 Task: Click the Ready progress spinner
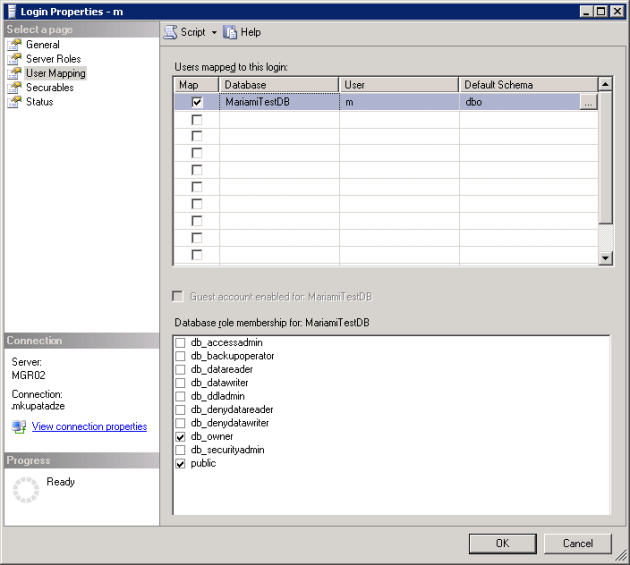tap(26, 490)
